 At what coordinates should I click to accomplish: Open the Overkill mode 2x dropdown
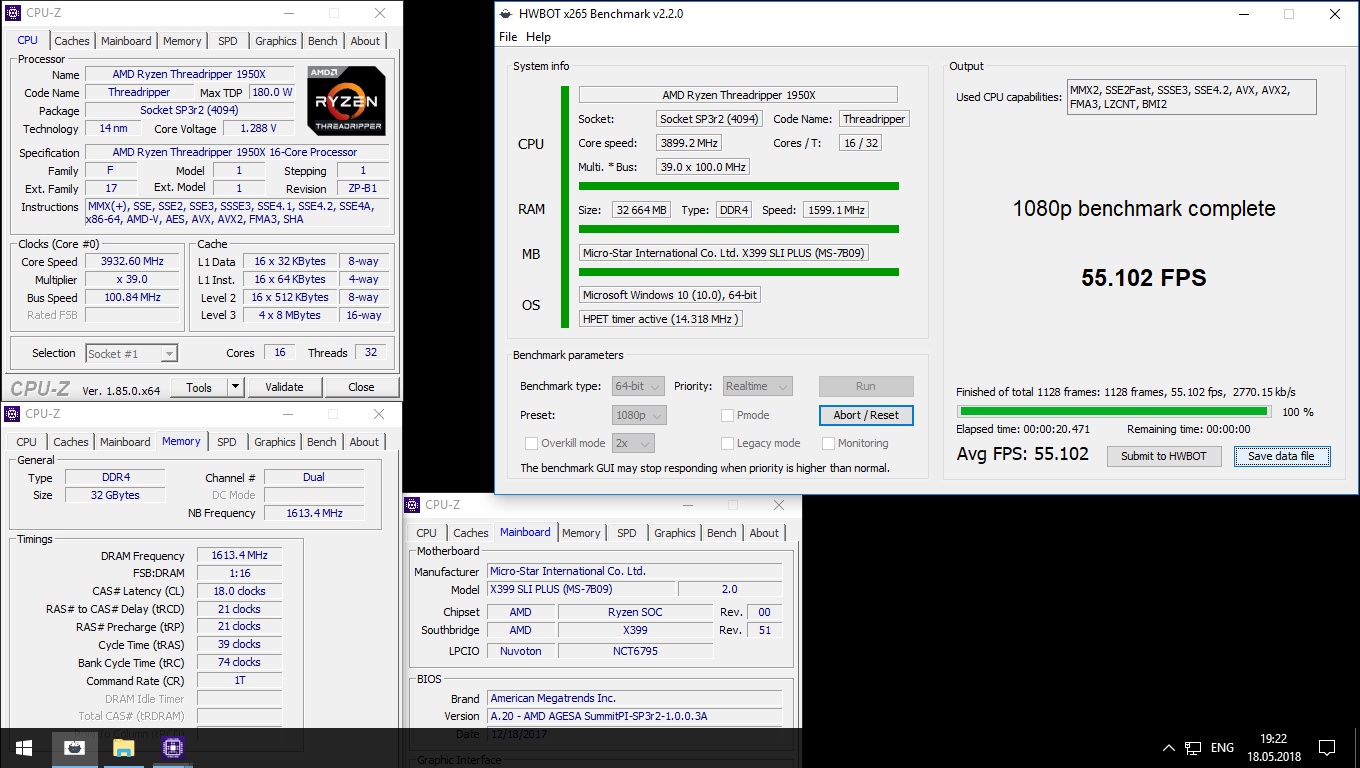(633, 443)
